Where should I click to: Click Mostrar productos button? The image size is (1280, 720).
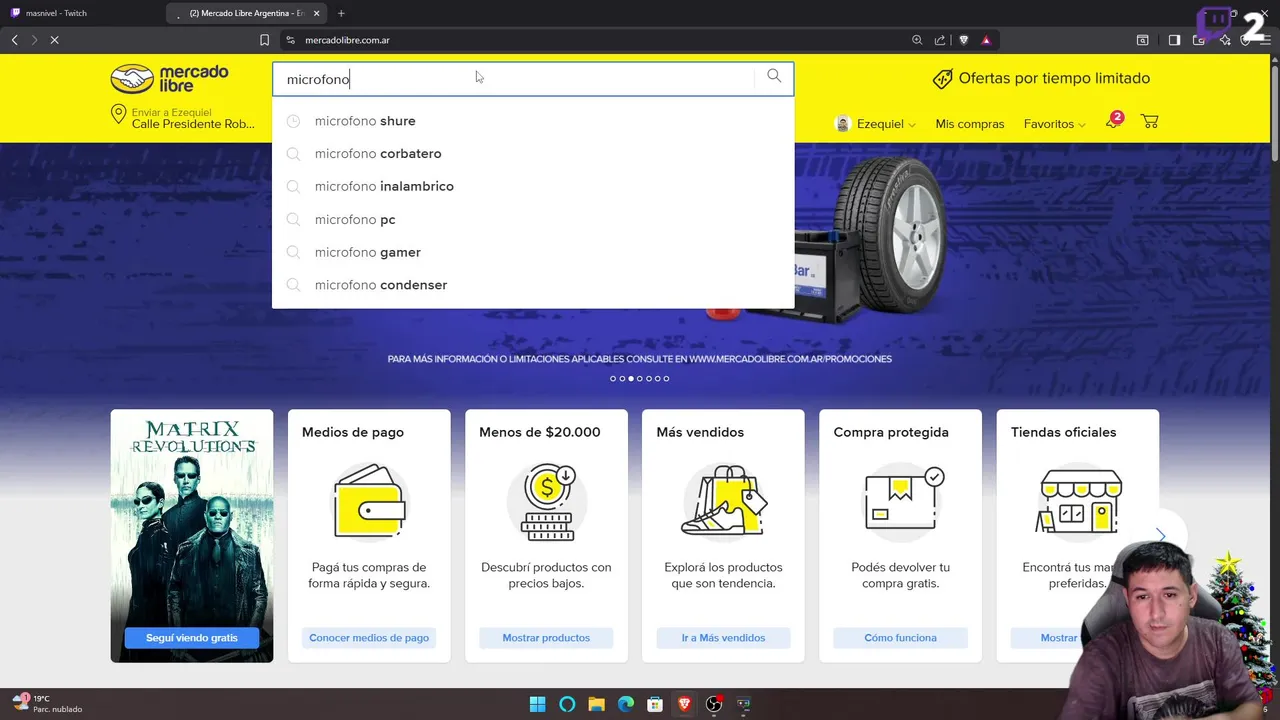coord(546,638)
